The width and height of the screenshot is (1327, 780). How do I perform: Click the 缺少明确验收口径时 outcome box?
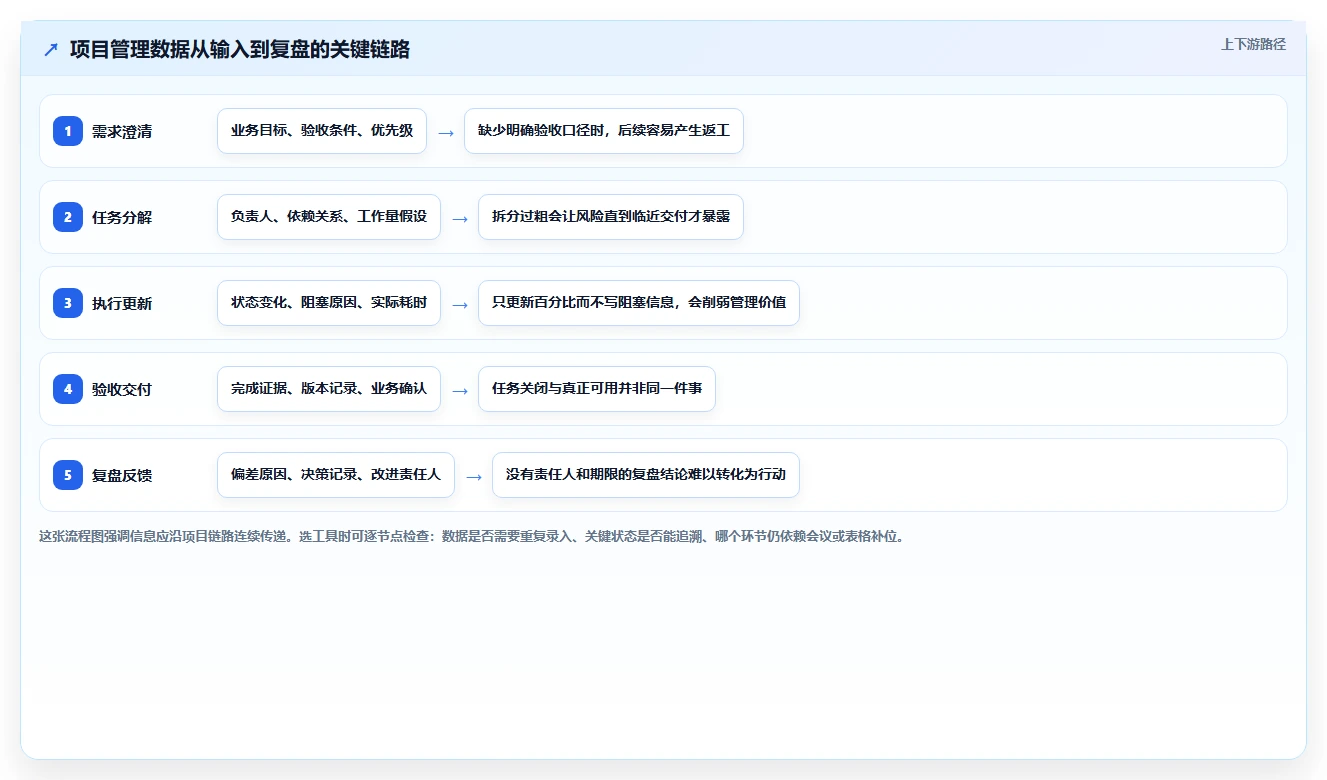(604, 131)
